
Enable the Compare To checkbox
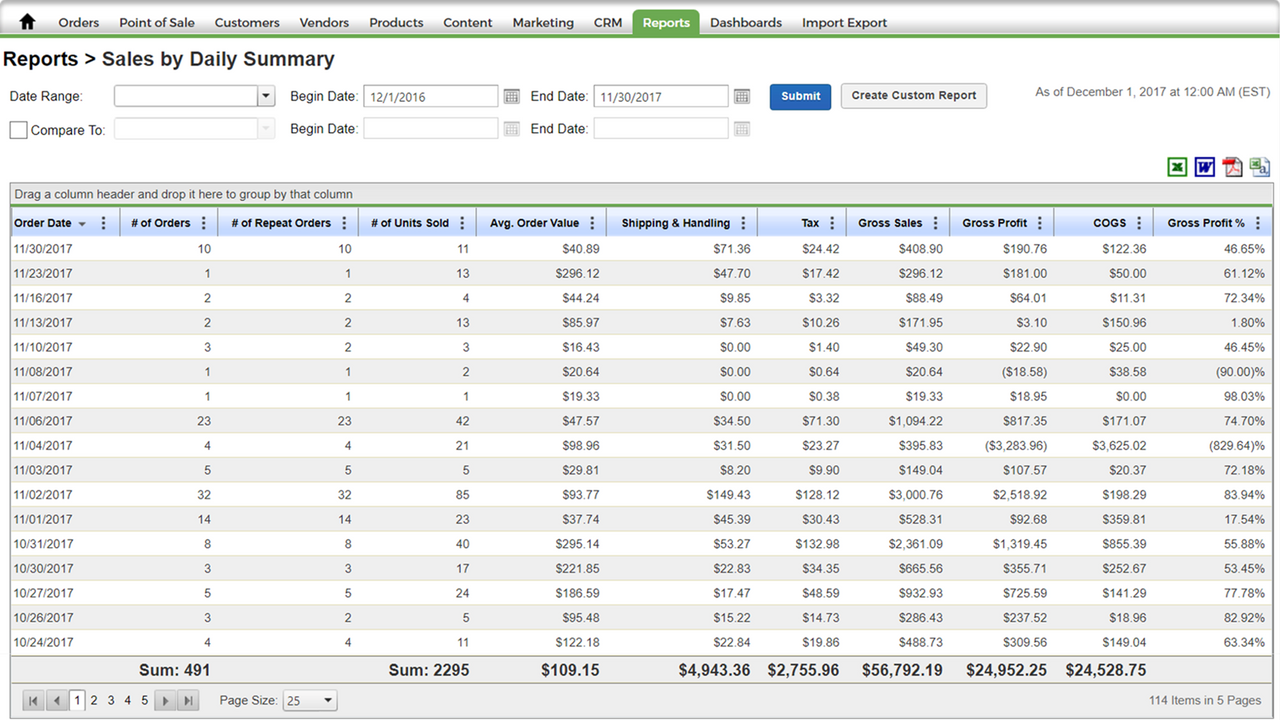click(18, 130)
